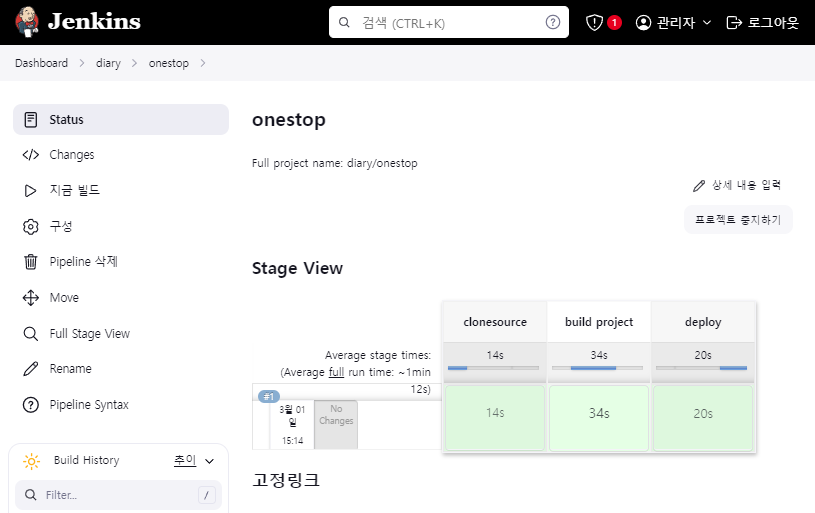
Task: Open the Status menu item
Action: (x=121, y=120)
